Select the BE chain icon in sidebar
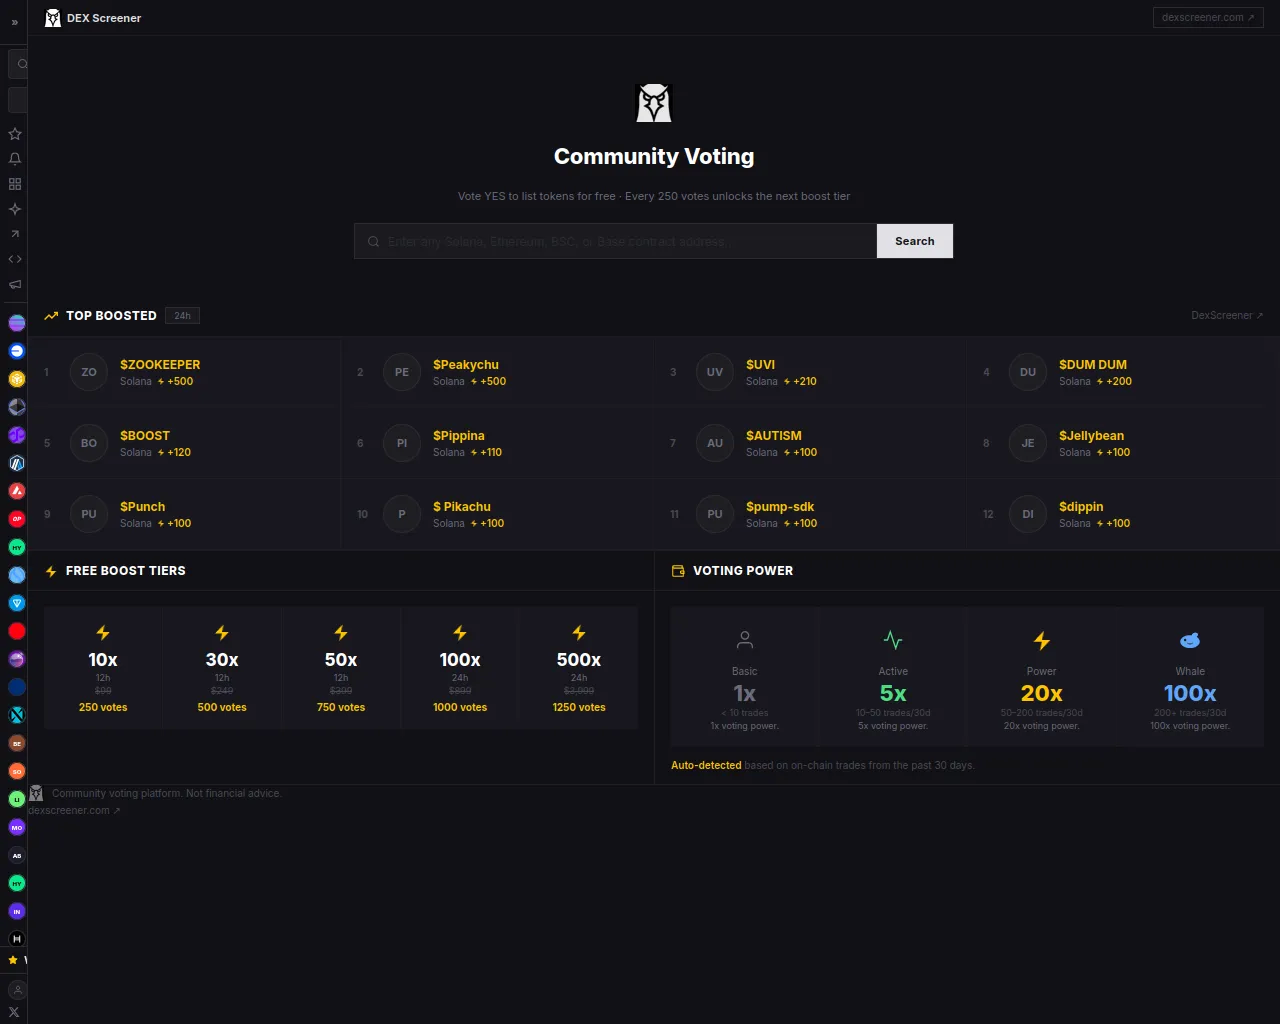 [x=17, y=743]
